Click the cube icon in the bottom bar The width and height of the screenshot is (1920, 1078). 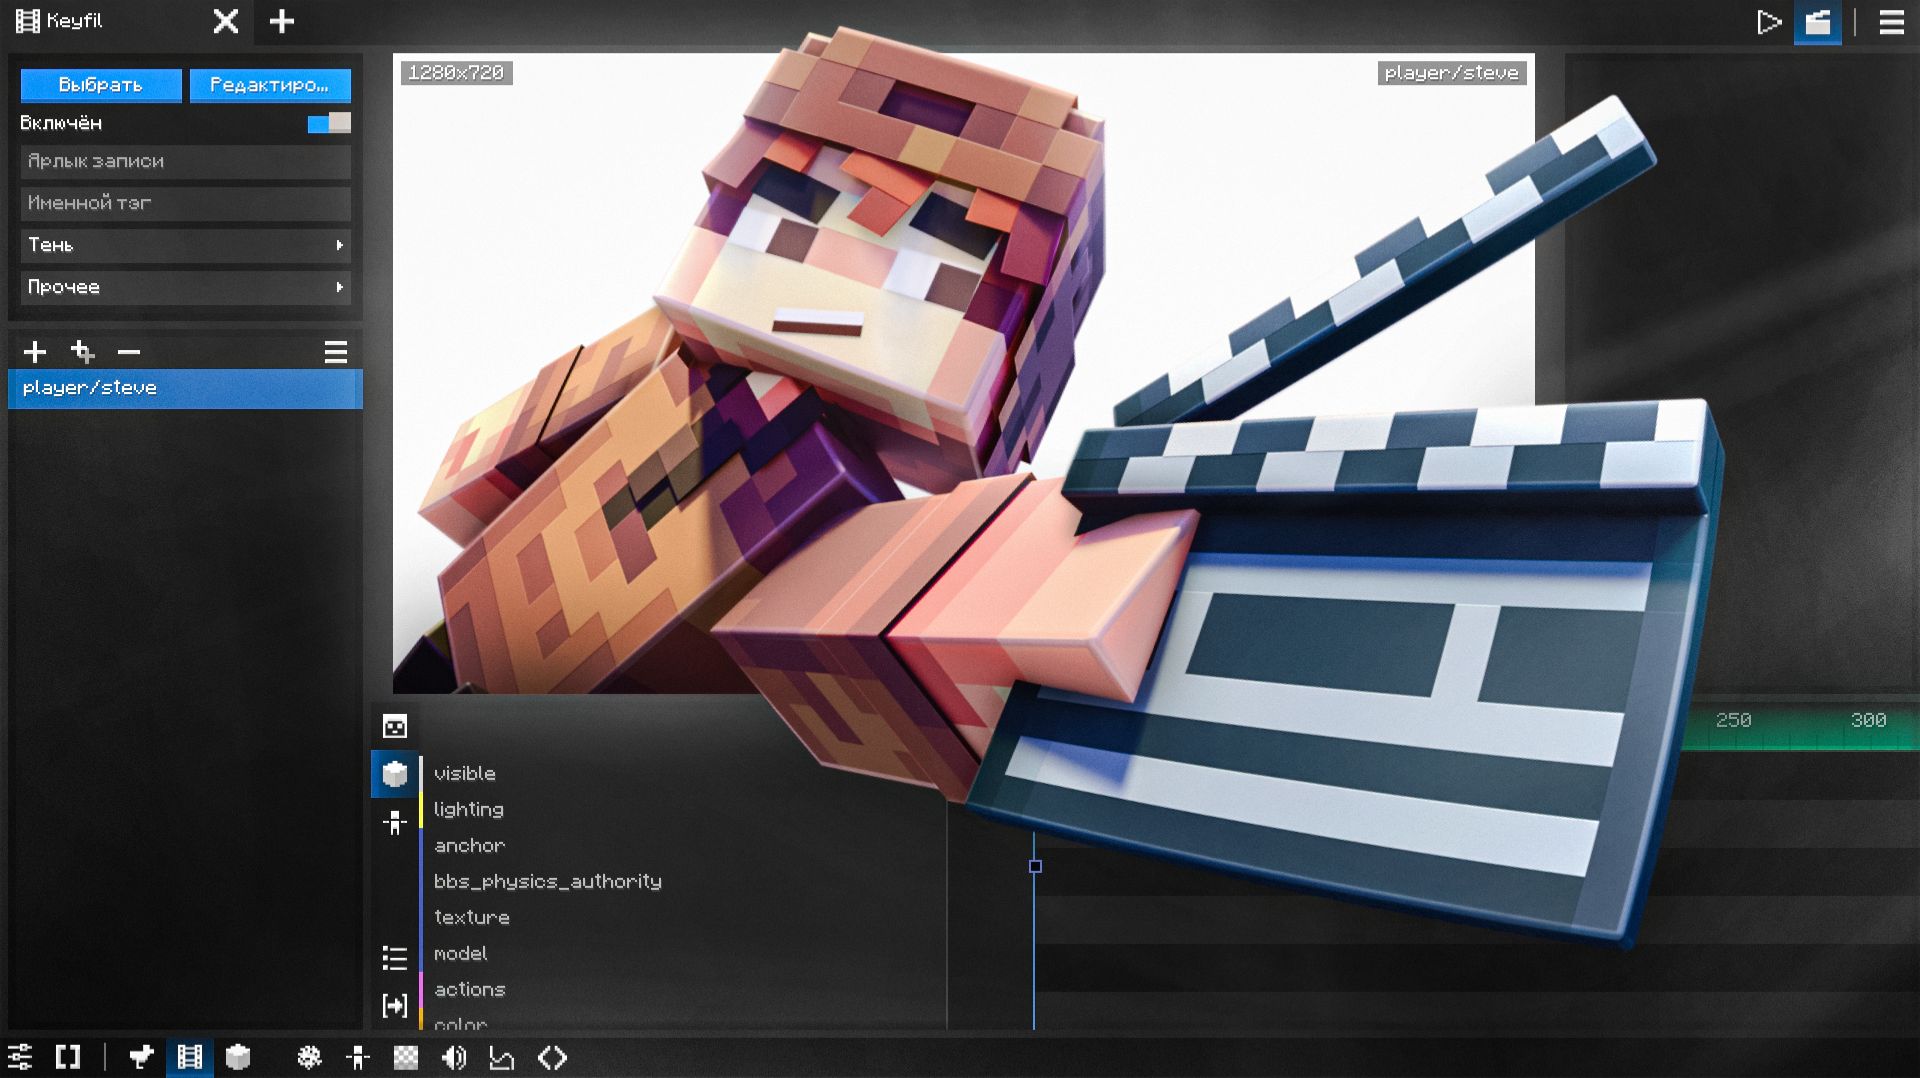pos(238,1057)
